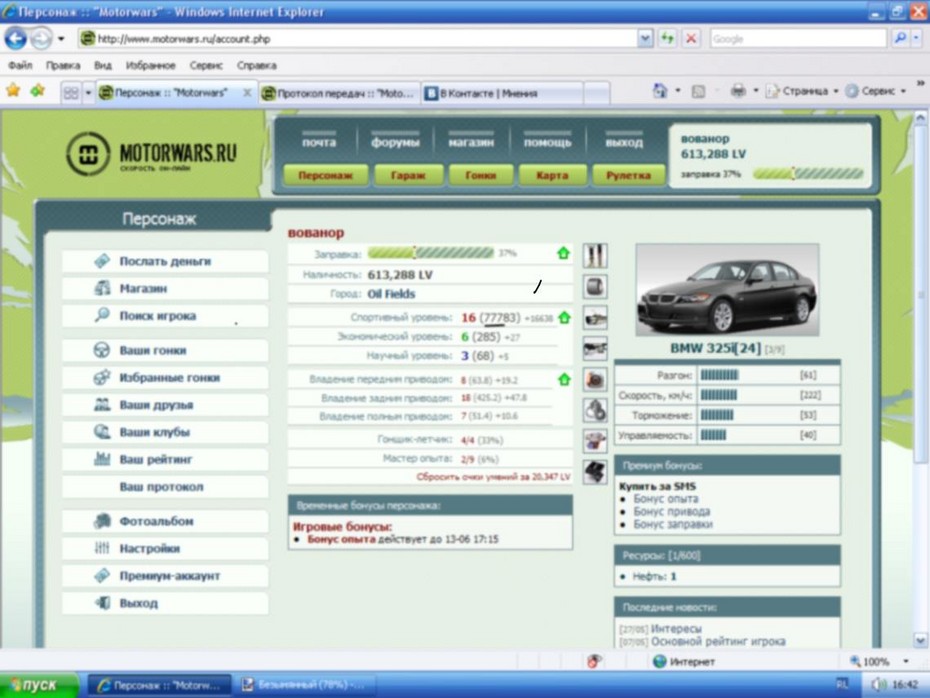930x698 pixels.
Task: Click the Карта button
Action: click(x=552, y=176)
